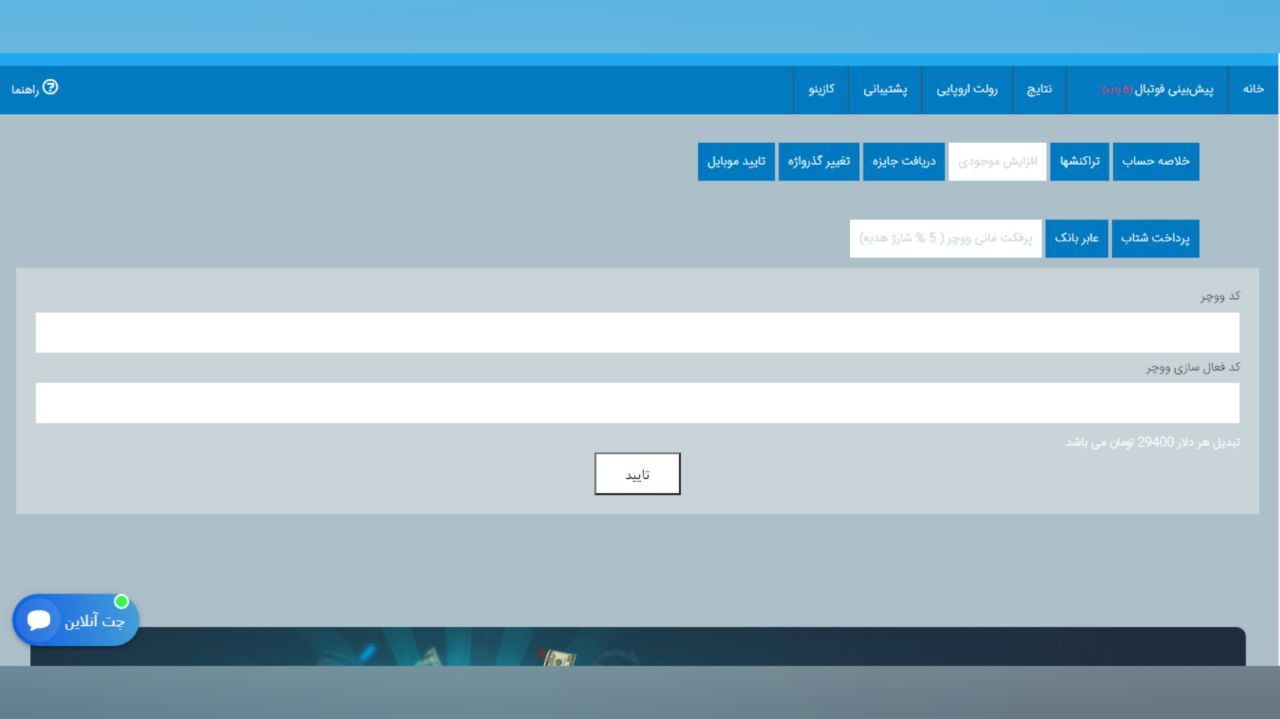Click the help question mark icon
The height and width of the screenshot is (719, 1280).
coord(50,88)
